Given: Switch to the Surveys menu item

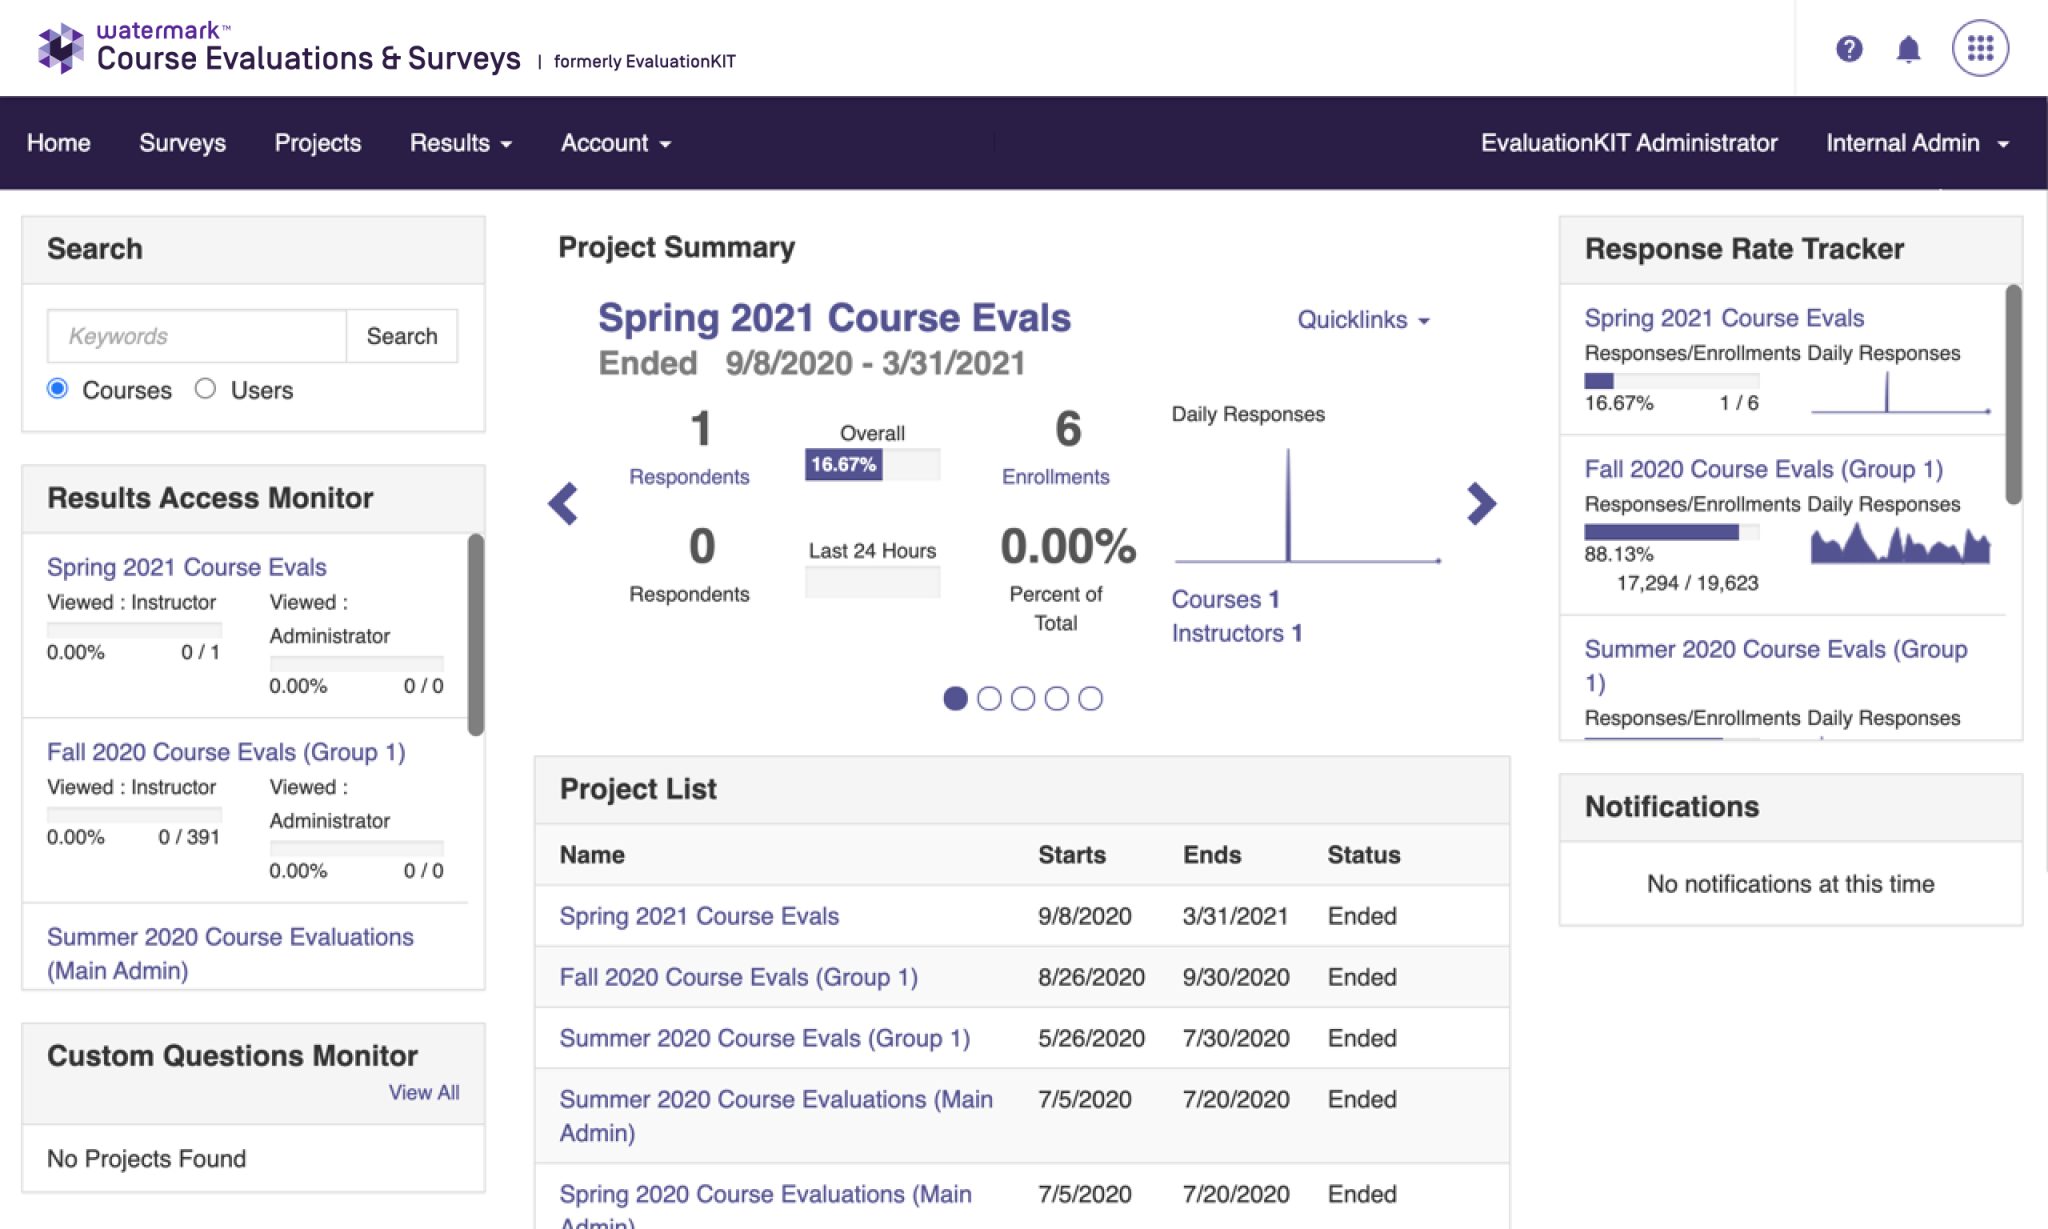Looking at the screenshot, I should coord(182,143).
